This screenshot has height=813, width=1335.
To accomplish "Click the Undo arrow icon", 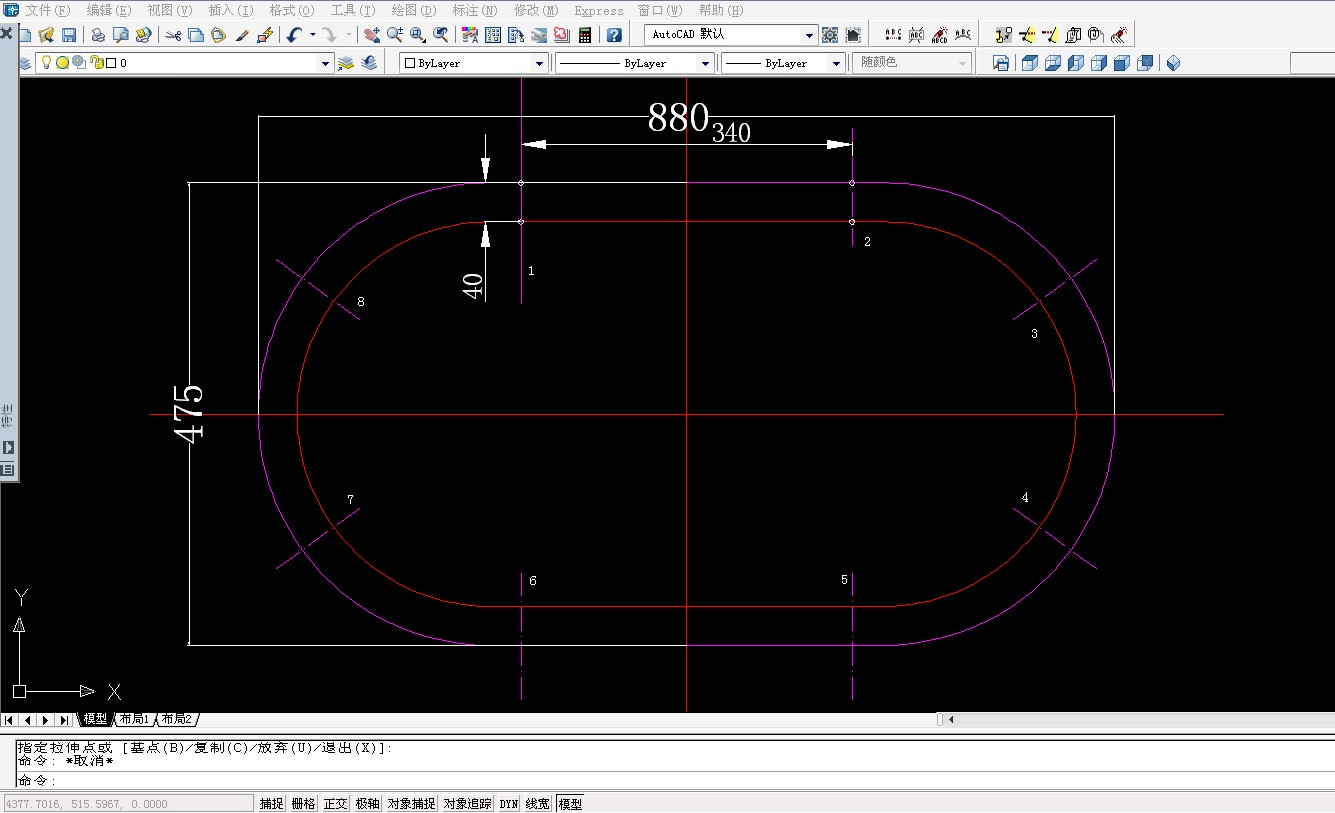I will [293, 35].
